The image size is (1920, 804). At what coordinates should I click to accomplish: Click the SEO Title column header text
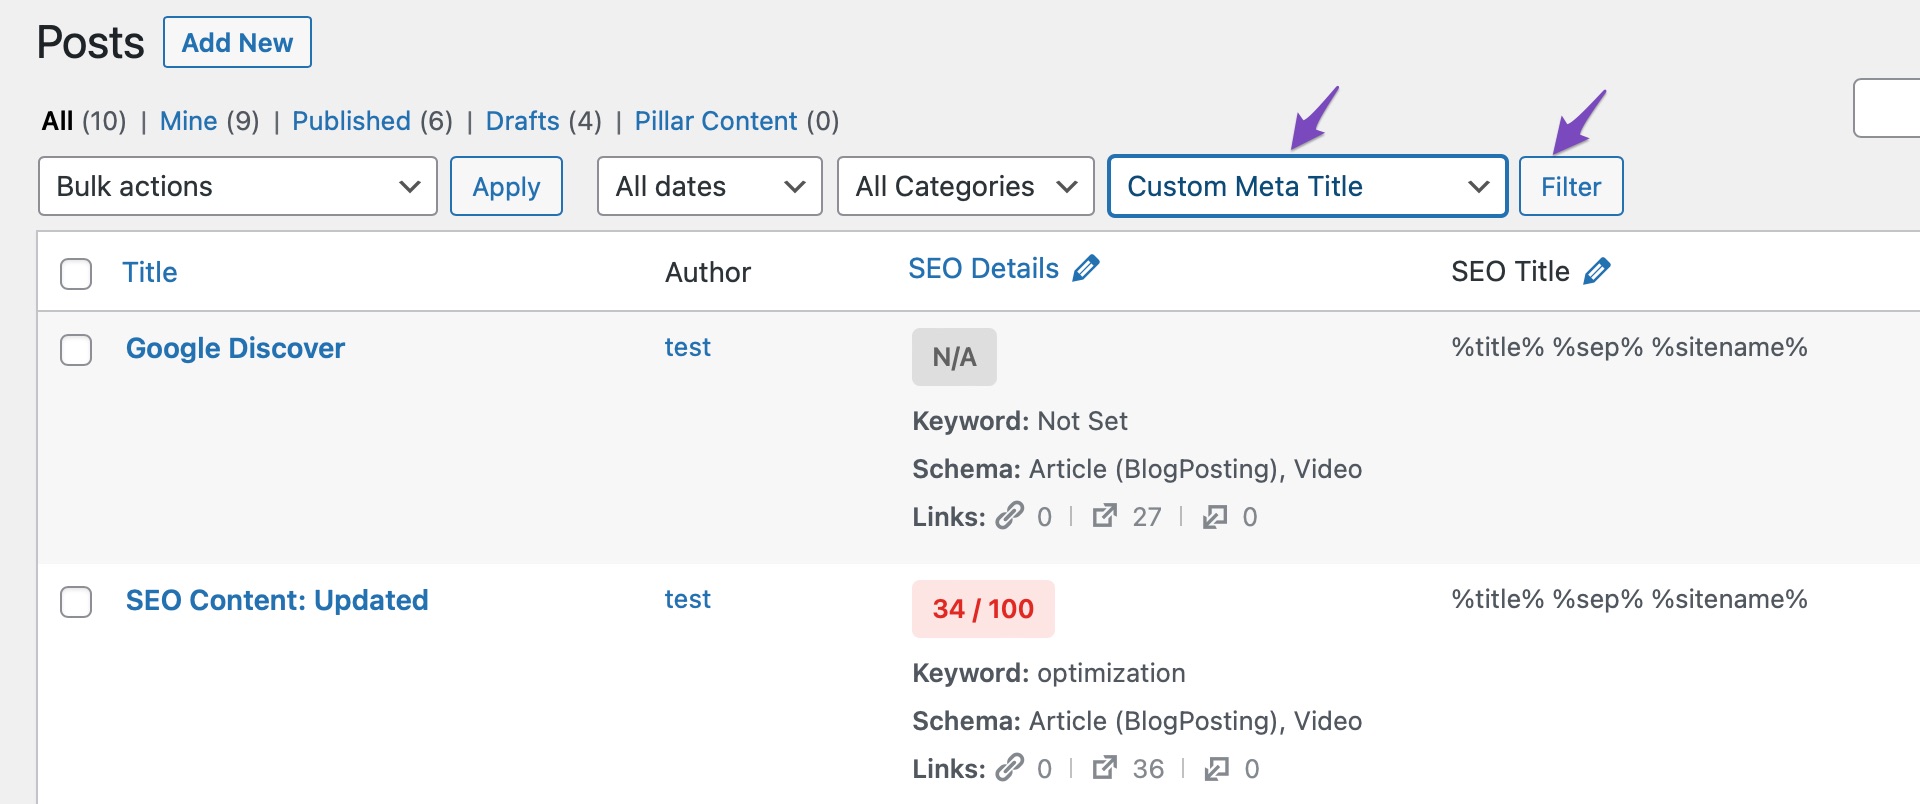1510,271
